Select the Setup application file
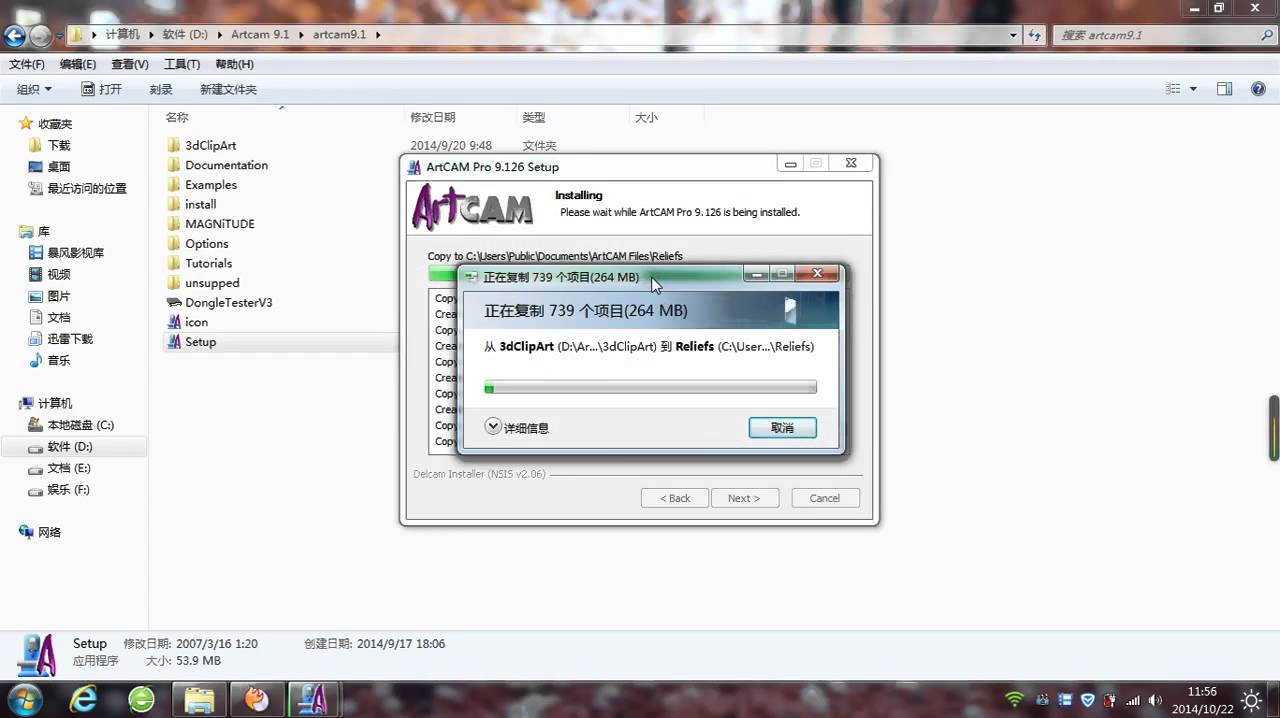This screenshot has width=1280, height=718. (200, 342)
